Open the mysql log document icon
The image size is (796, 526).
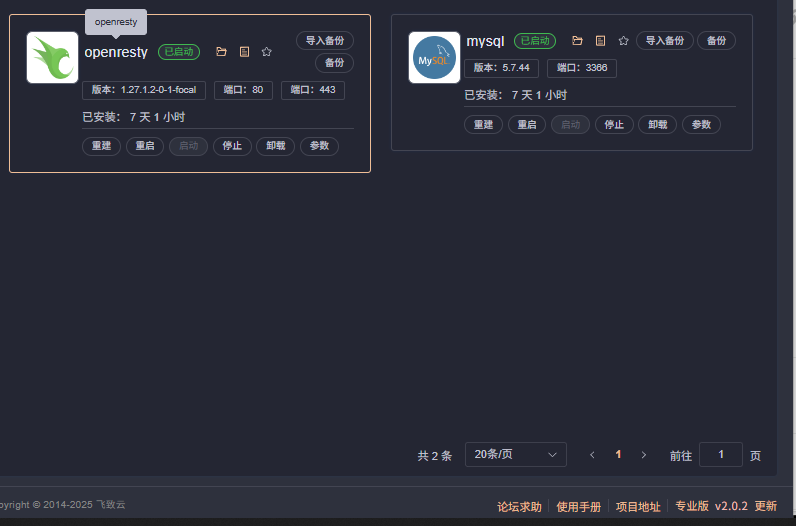tap(601, 41)
